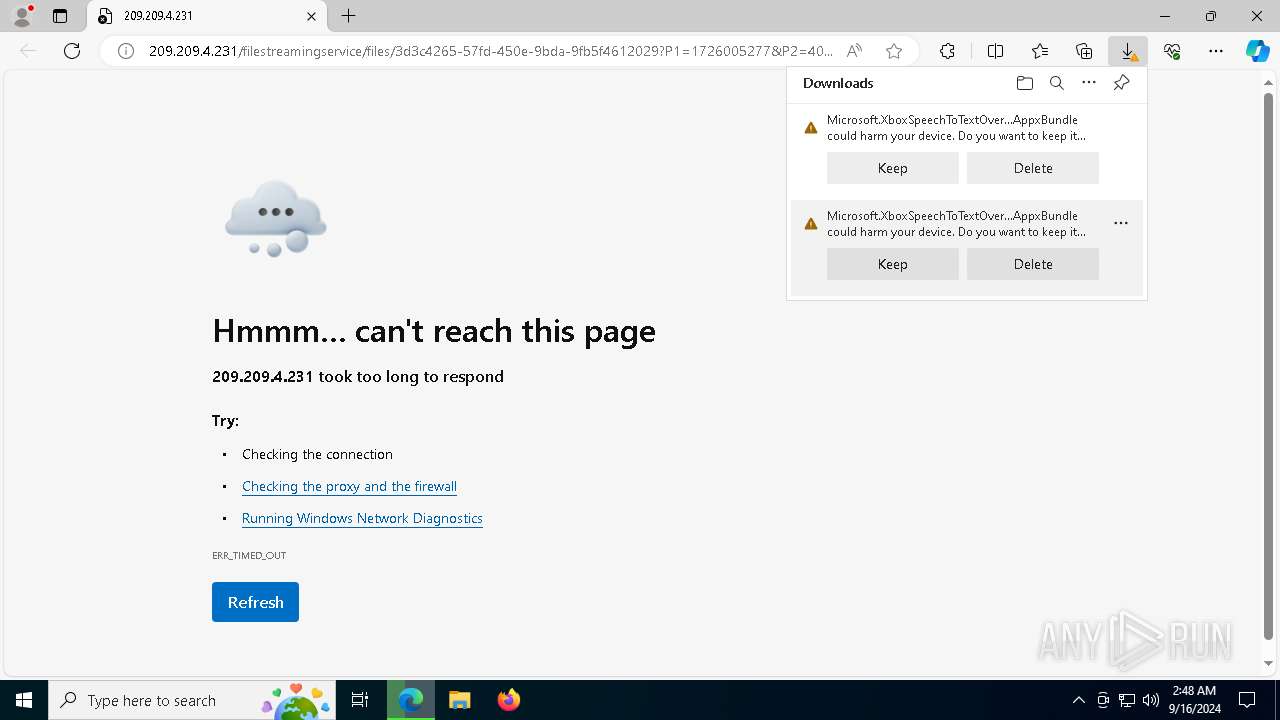Click the browser back arrow
This screenshot has height=720, width=1280.
pyautogui.click(x=28, y=51)
